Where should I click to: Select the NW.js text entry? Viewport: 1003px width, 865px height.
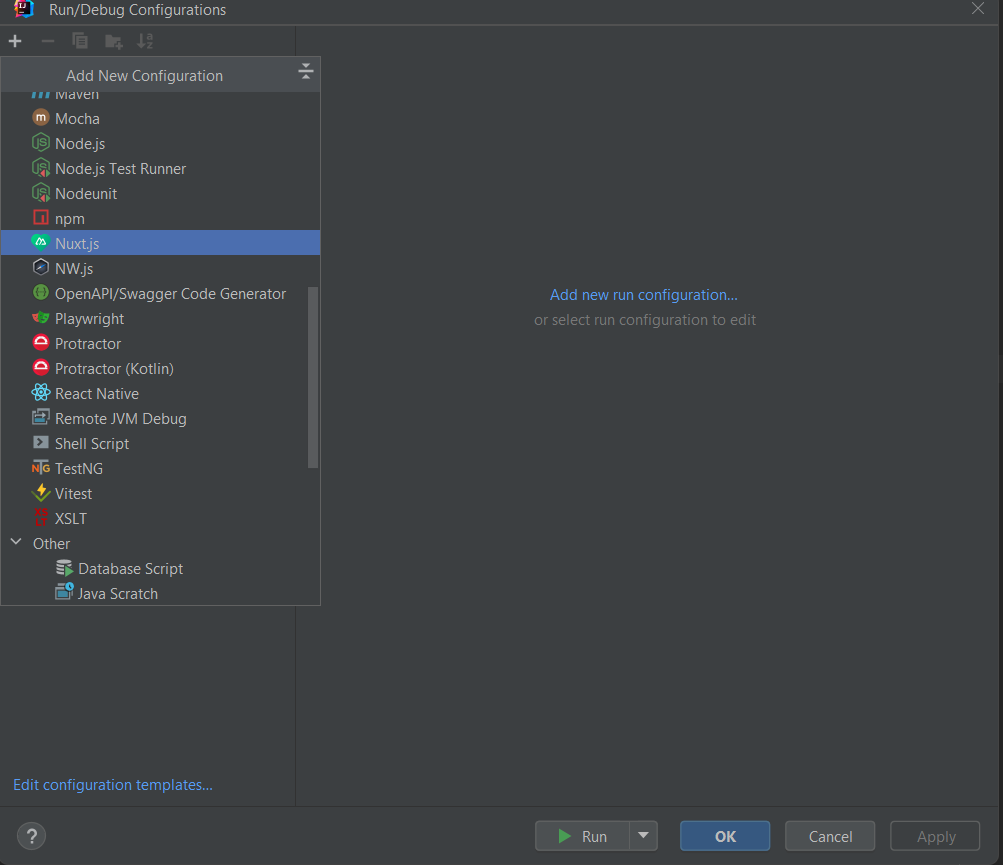pos(74,269)
